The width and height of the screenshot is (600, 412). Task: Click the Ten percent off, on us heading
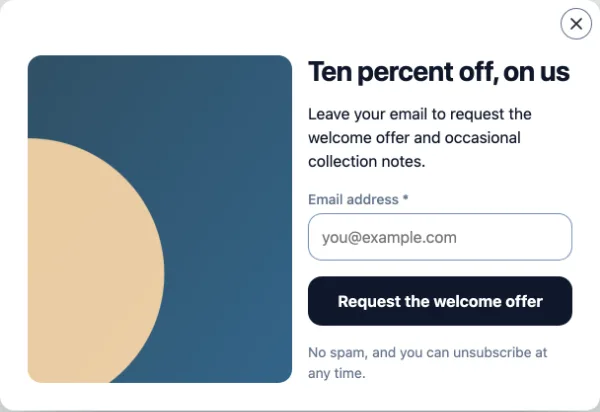click(x=439, y=72)
